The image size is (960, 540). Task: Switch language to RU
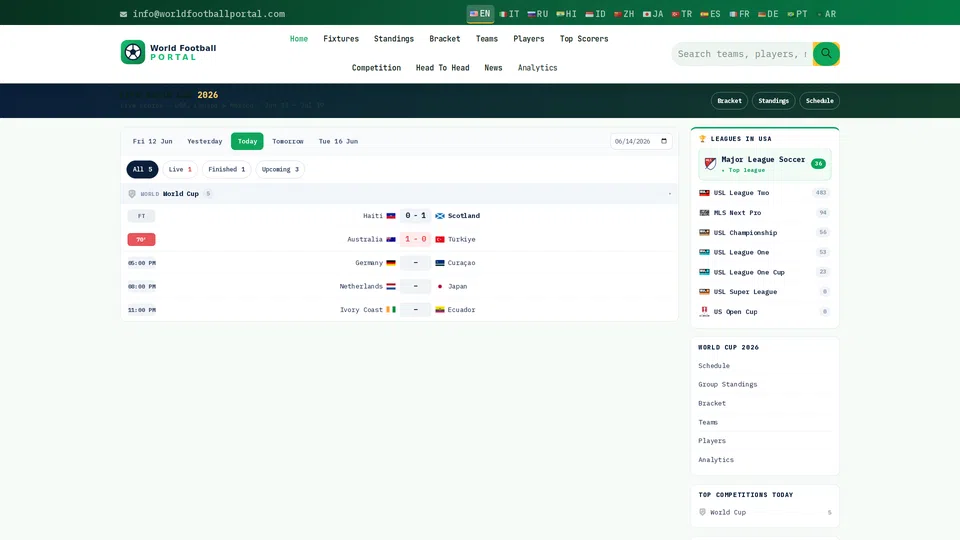pyautogui.click(x=538, y=14)
